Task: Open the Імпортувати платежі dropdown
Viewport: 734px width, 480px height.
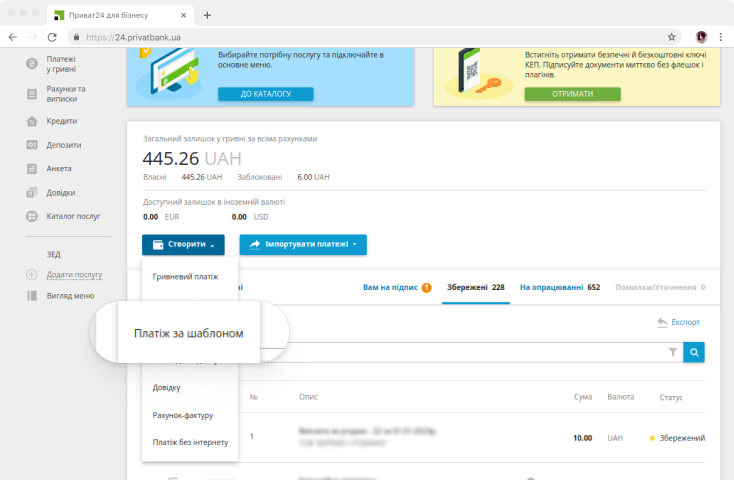Action: 303,244
